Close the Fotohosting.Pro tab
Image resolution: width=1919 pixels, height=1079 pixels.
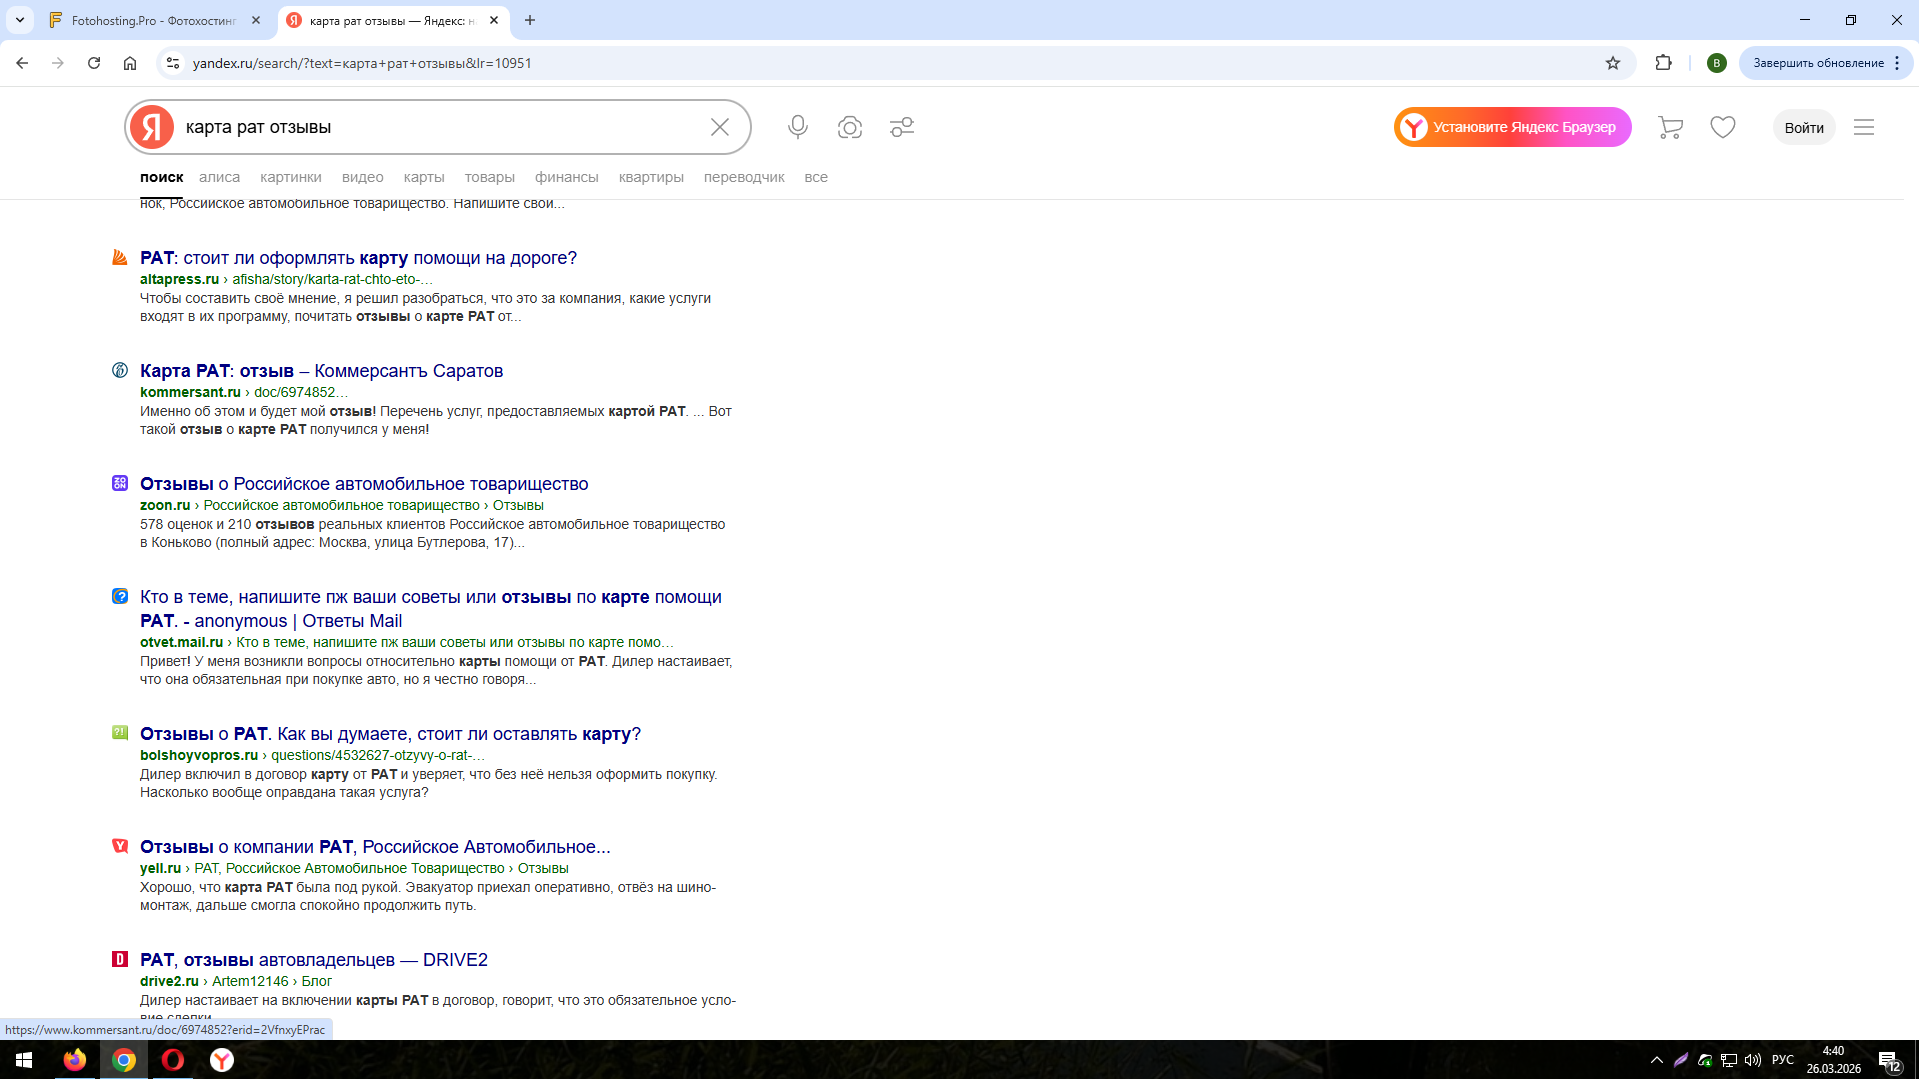[x=256, y=20]
